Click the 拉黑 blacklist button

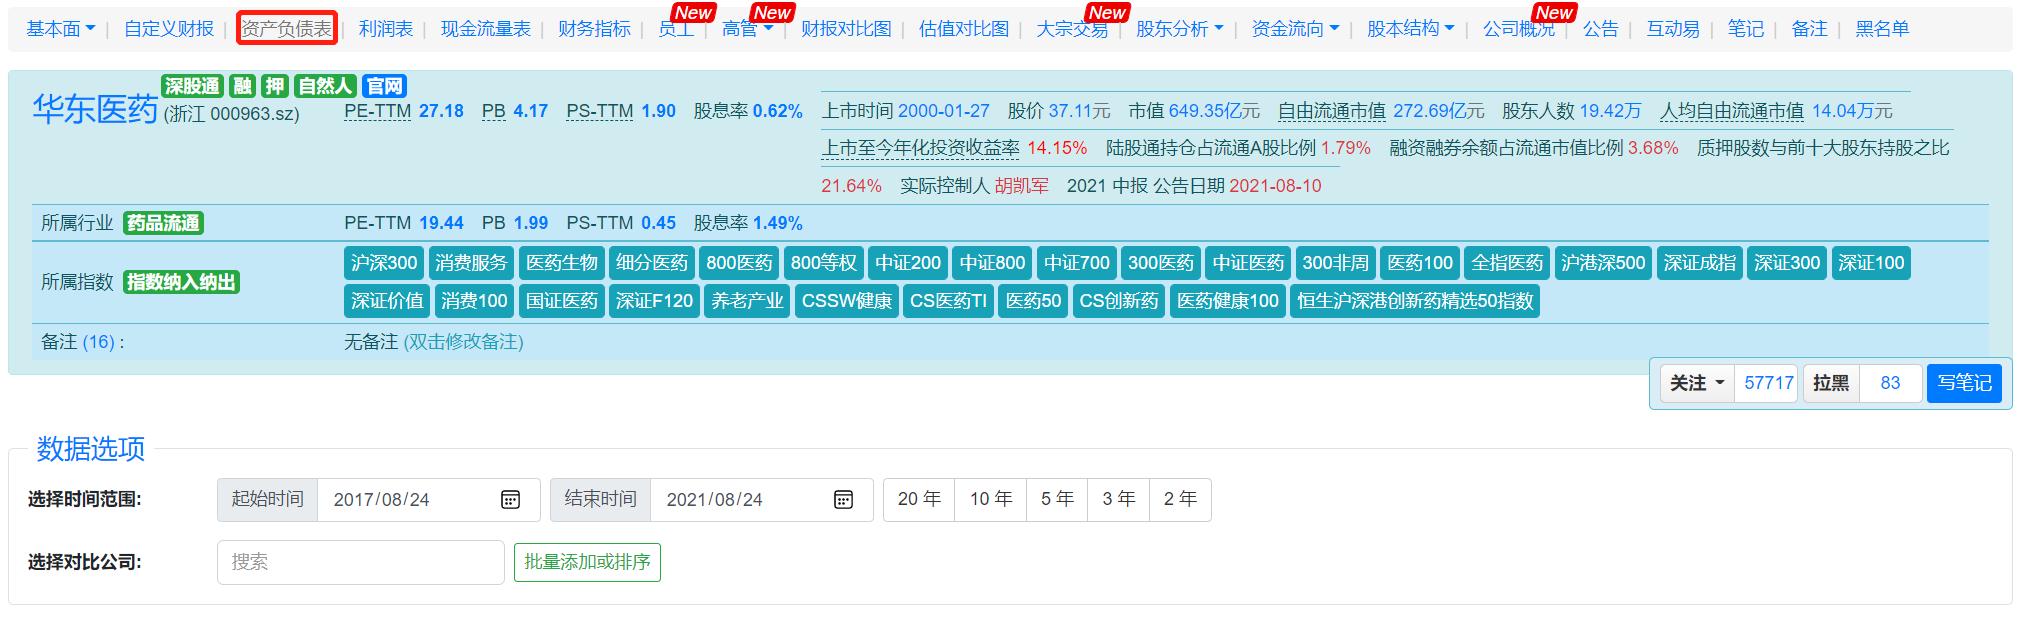click(x=1831, y=383)
